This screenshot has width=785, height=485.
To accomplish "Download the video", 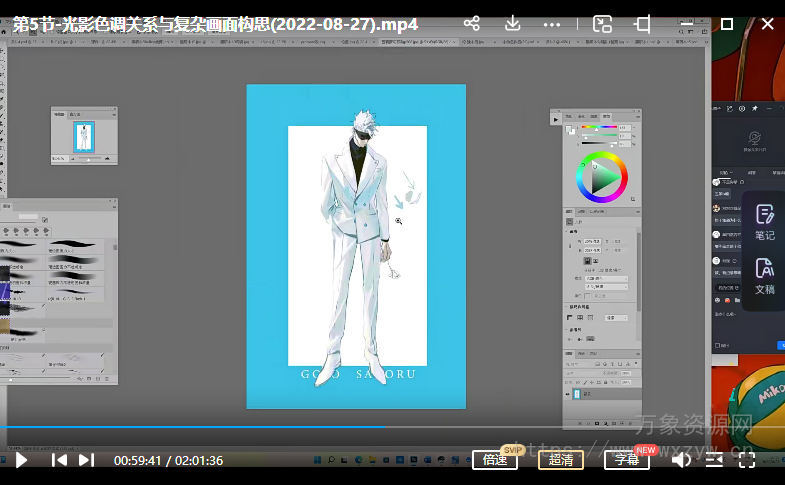I will click(x=512, y=23).
